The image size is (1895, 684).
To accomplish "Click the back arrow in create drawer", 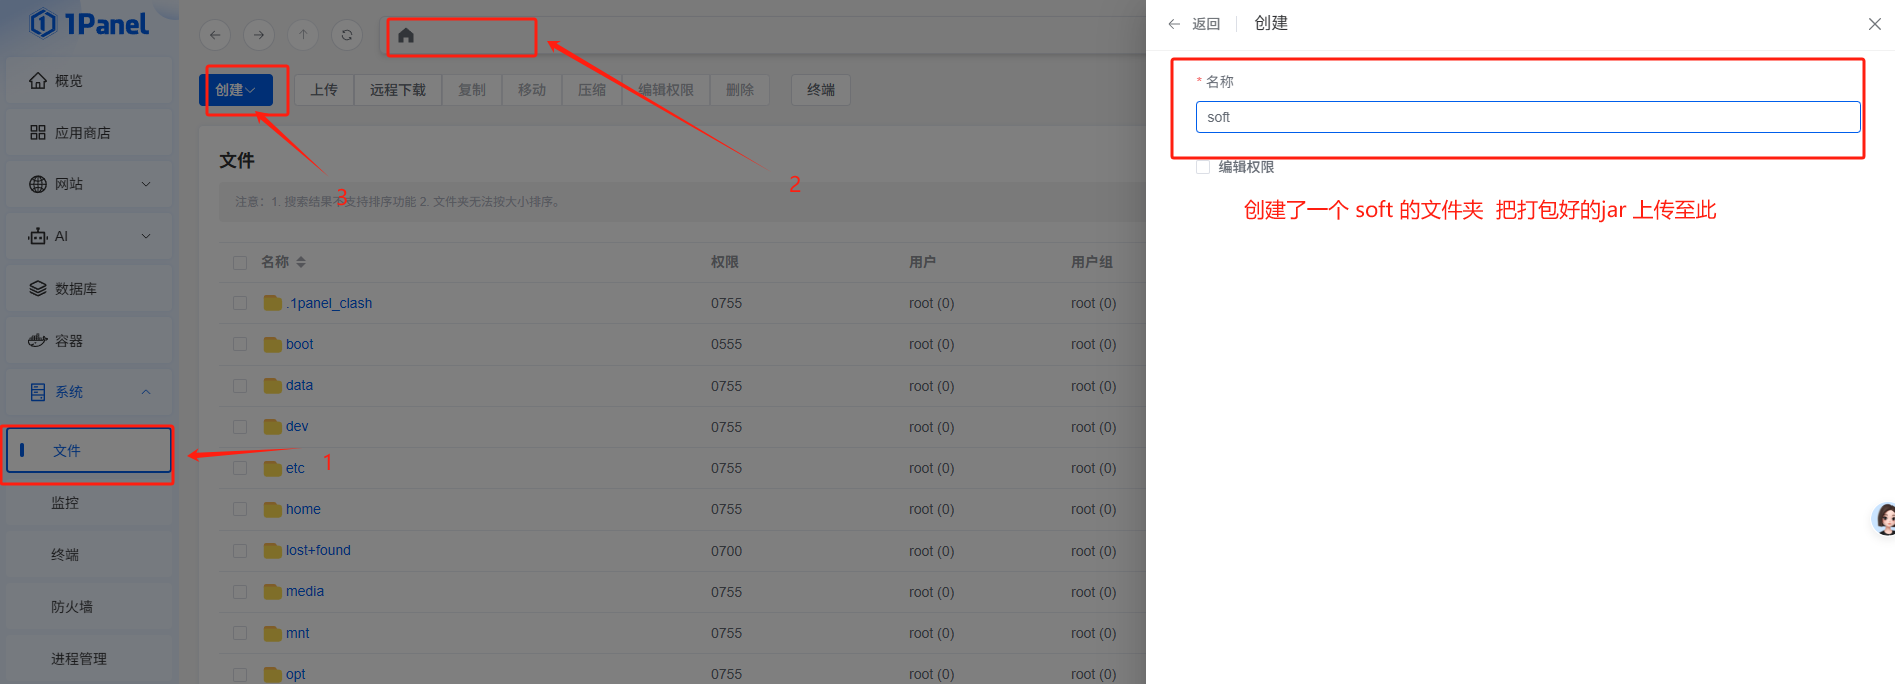I will tap(1174, 24).
